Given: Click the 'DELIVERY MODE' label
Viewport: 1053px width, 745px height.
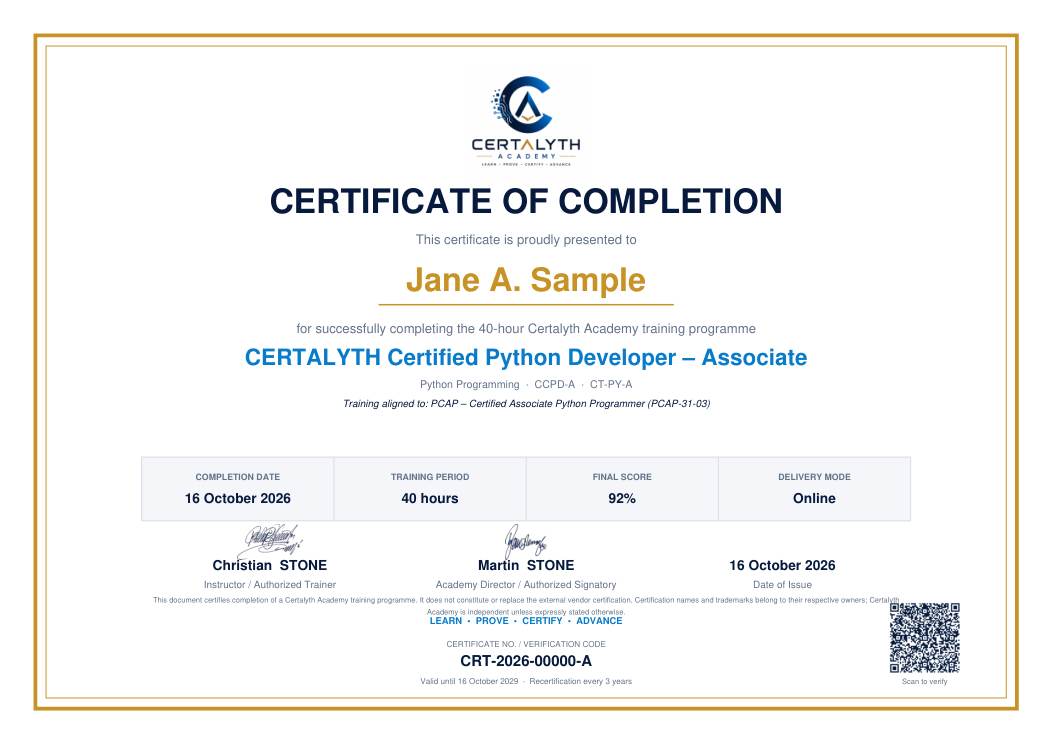Looking at the screenshot, I should point(814,477).
